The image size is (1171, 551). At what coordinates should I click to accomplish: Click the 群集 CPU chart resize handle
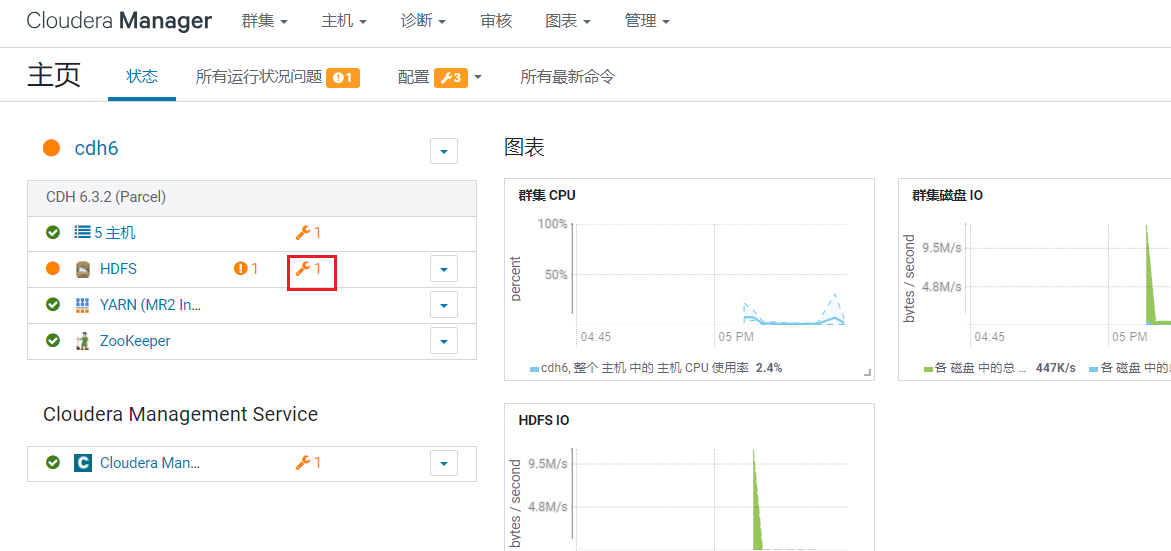pyautogui.click(x=867, y=373)
